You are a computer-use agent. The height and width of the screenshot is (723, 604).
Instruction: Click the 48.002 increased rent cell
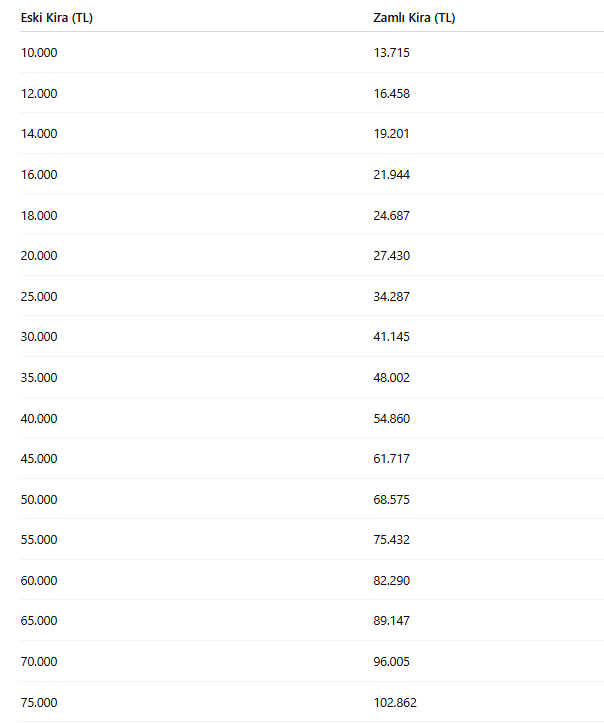pyautogui.click(x=391, y=378)
